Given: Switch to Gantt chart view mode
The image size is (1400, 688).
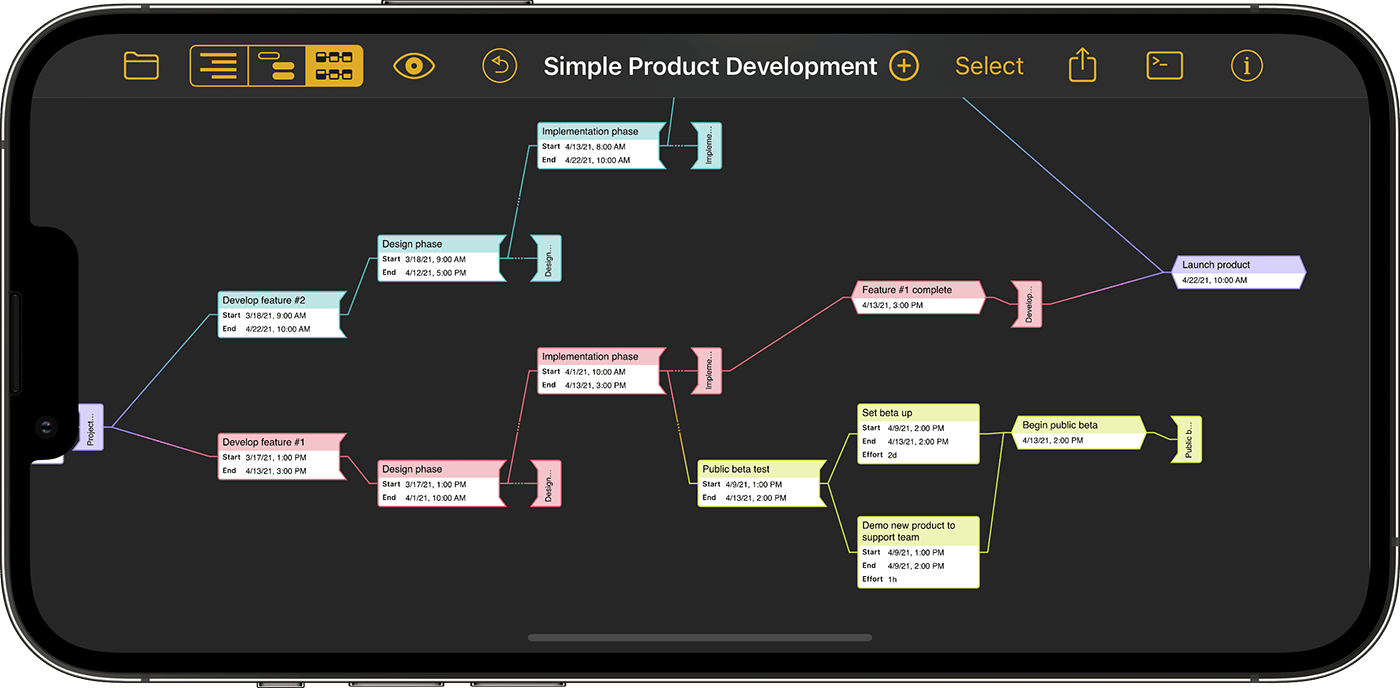Looking at the screenshot, I should pyautogui.click(x=277, y=66).
